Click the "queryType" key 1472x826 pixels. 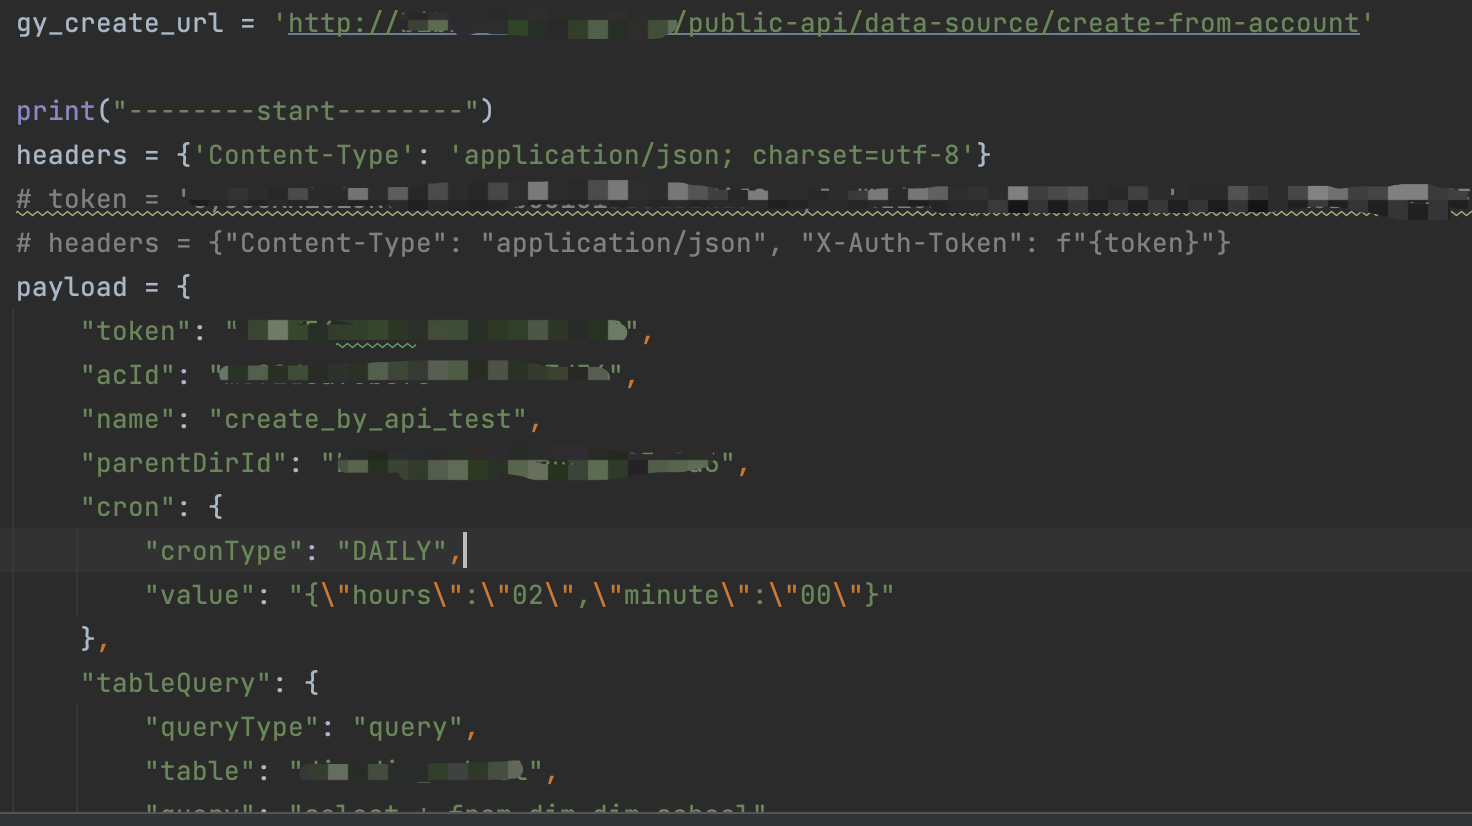point(231,727)
